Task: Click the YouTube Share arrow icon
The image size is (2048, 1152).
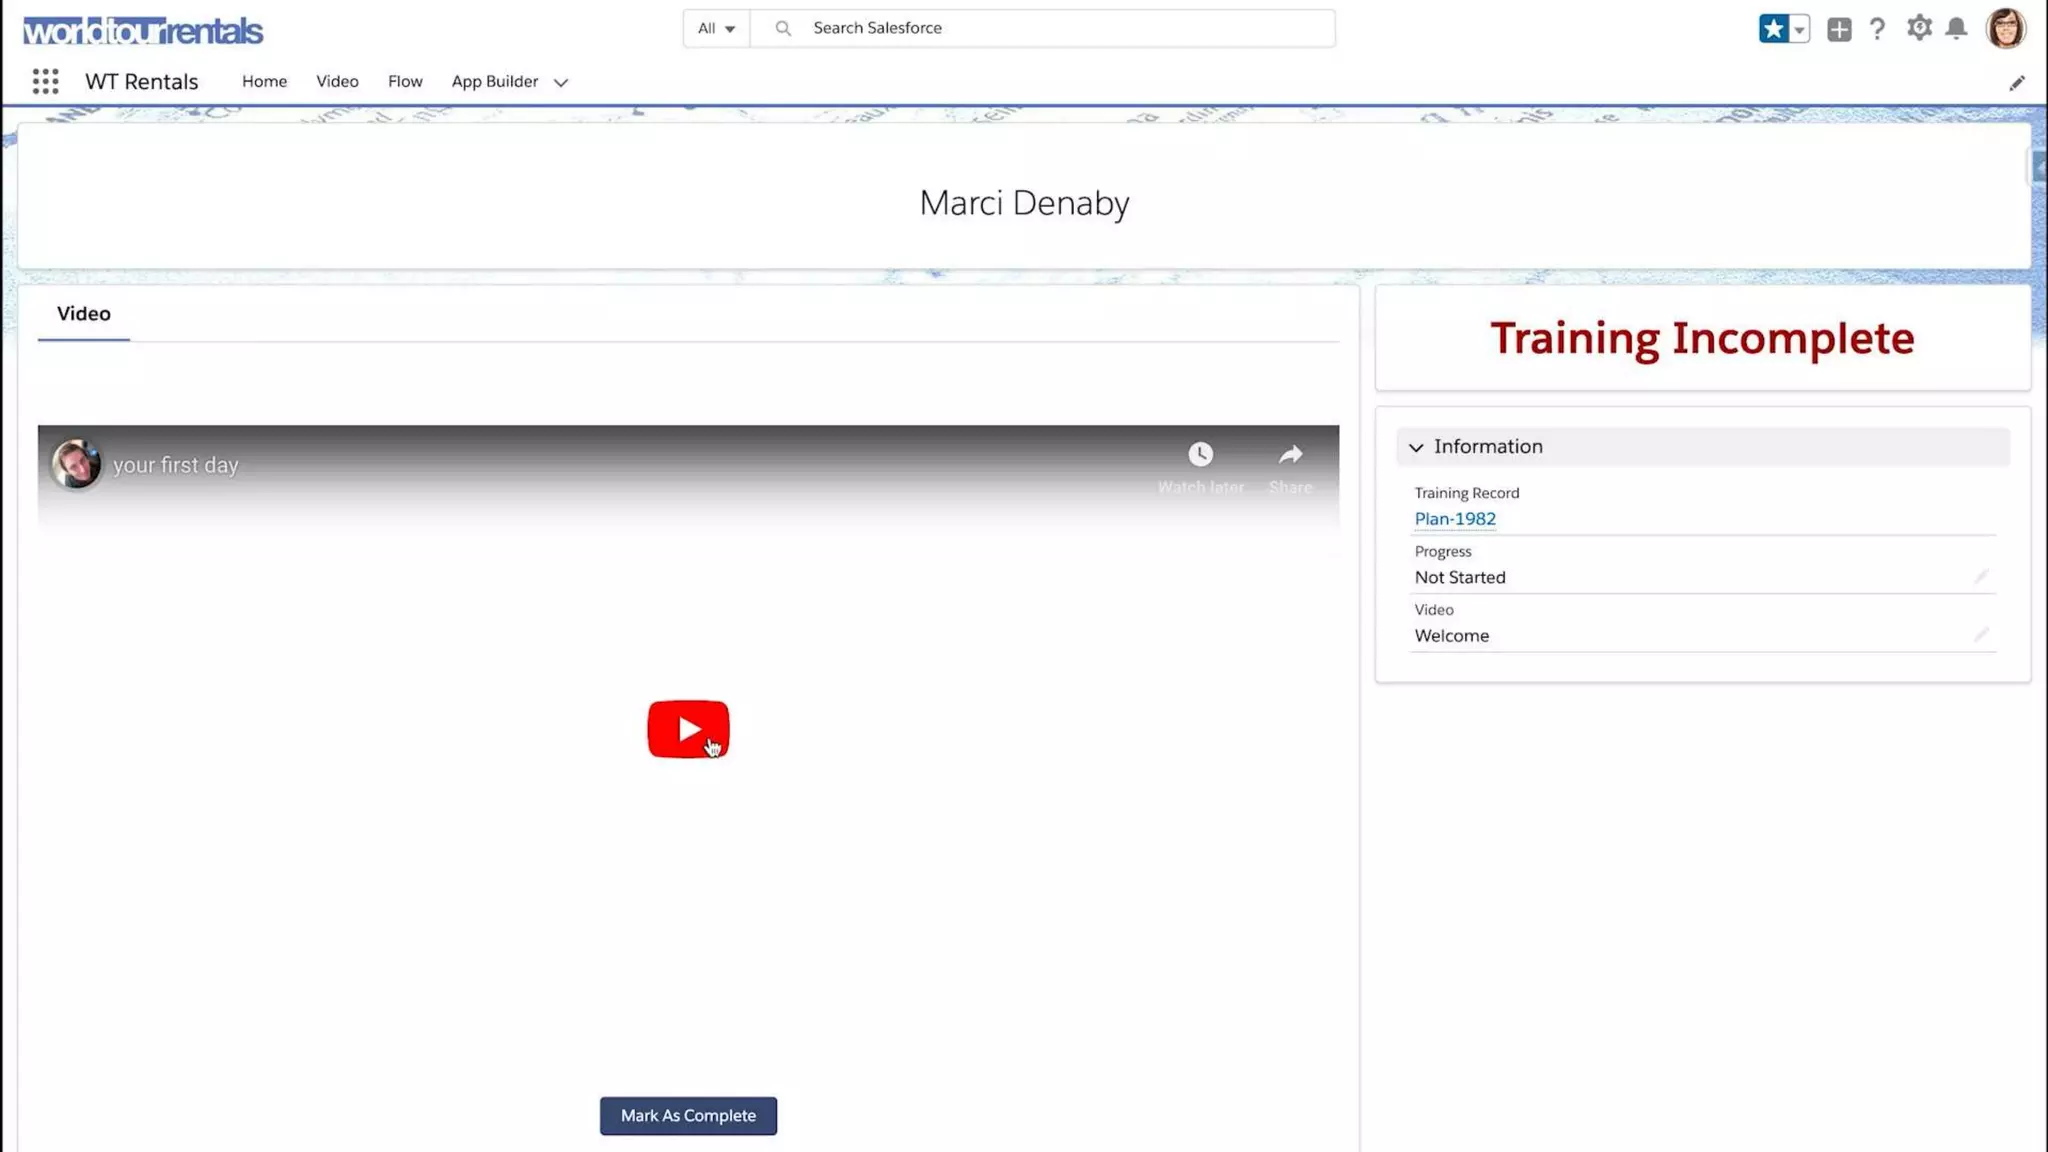Action: (1290, 455)
